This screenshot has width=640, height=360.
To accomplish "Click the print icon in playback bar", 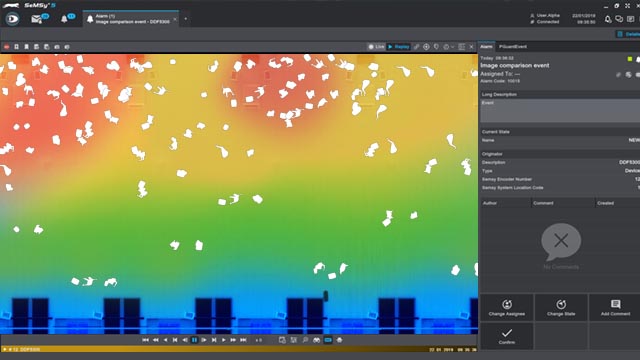I will 339,340.
